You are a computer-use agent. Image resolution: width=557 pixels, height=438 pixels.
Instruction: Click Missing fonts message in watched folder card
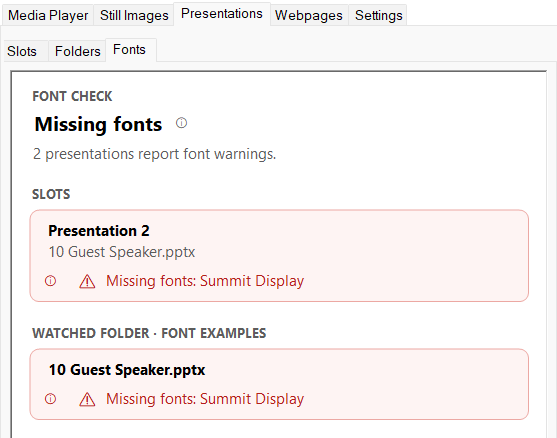[205, 399]
